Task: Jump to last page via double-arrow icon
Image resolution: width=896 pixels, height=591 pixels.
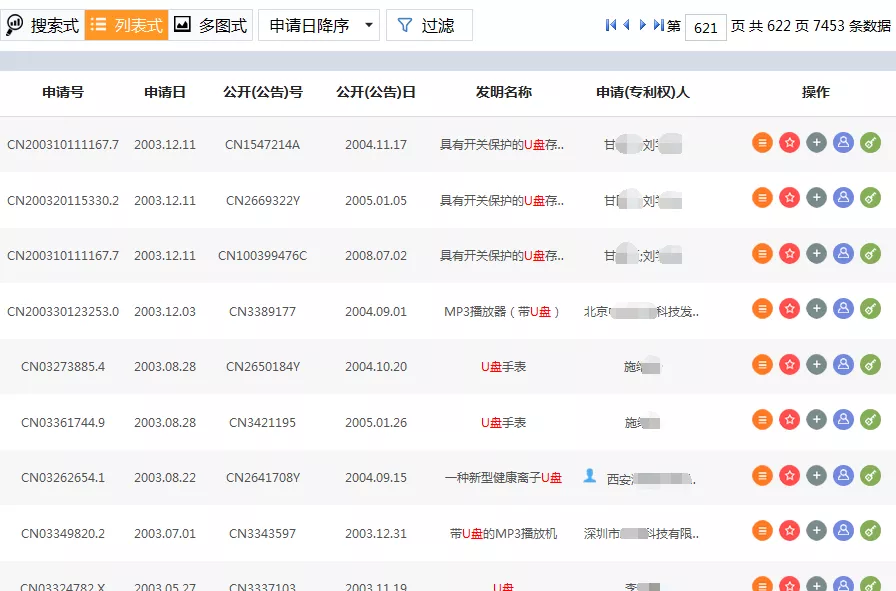Action: (656, 26)
